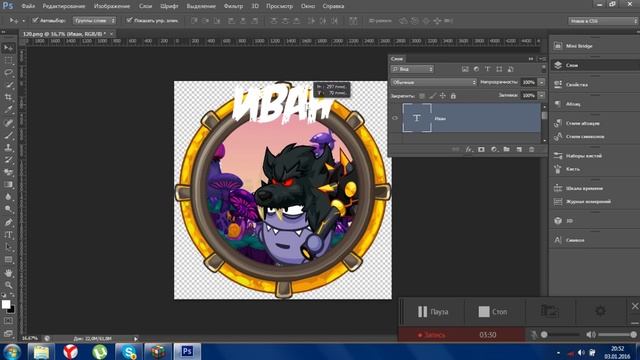Click the foreground color swatch

pyautogui.click(x=5, y=304)
